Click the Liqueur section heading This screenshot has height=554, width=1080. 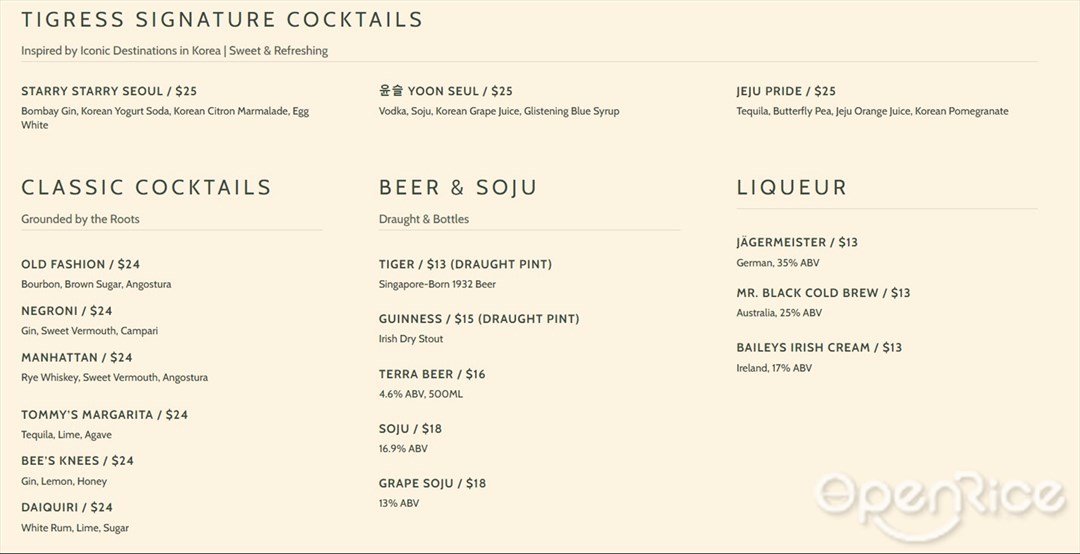point(791,187)
